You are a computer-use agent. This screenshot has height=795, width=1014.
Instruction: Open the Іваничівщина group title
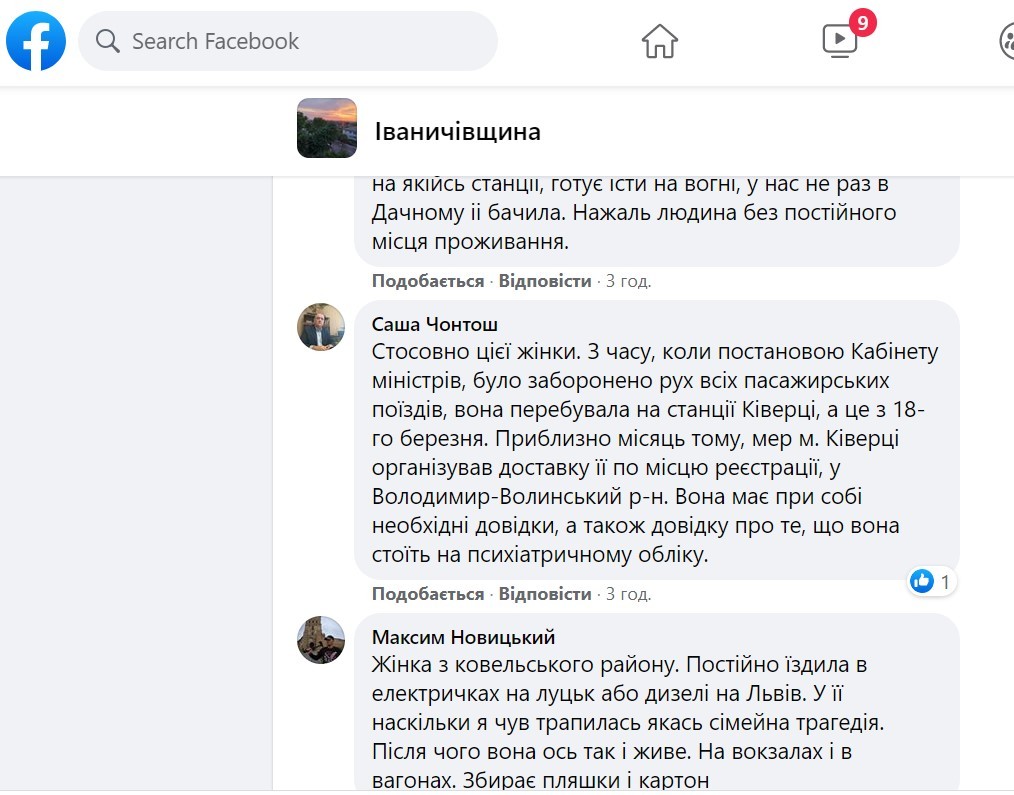(x=457, y=131)
